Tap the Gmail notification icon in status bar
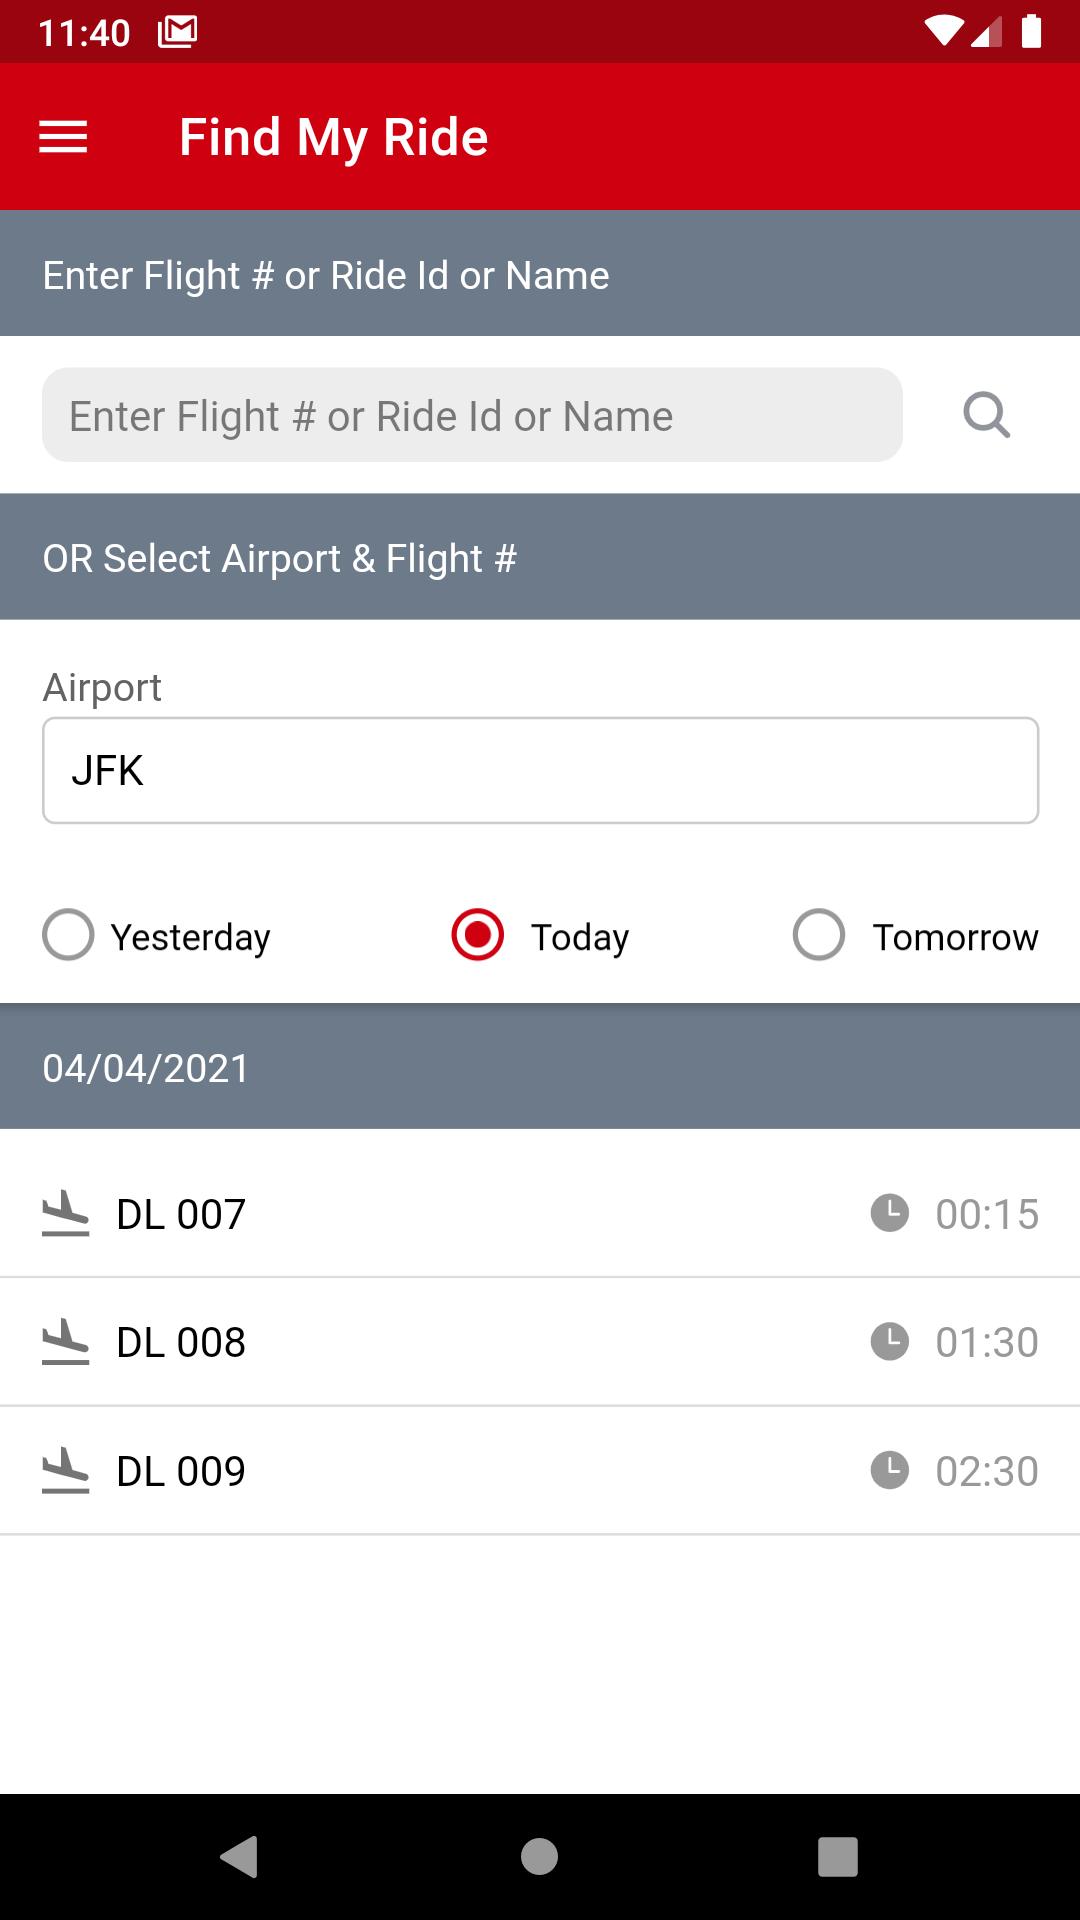 pyautogui.click(x=177, y=32)
